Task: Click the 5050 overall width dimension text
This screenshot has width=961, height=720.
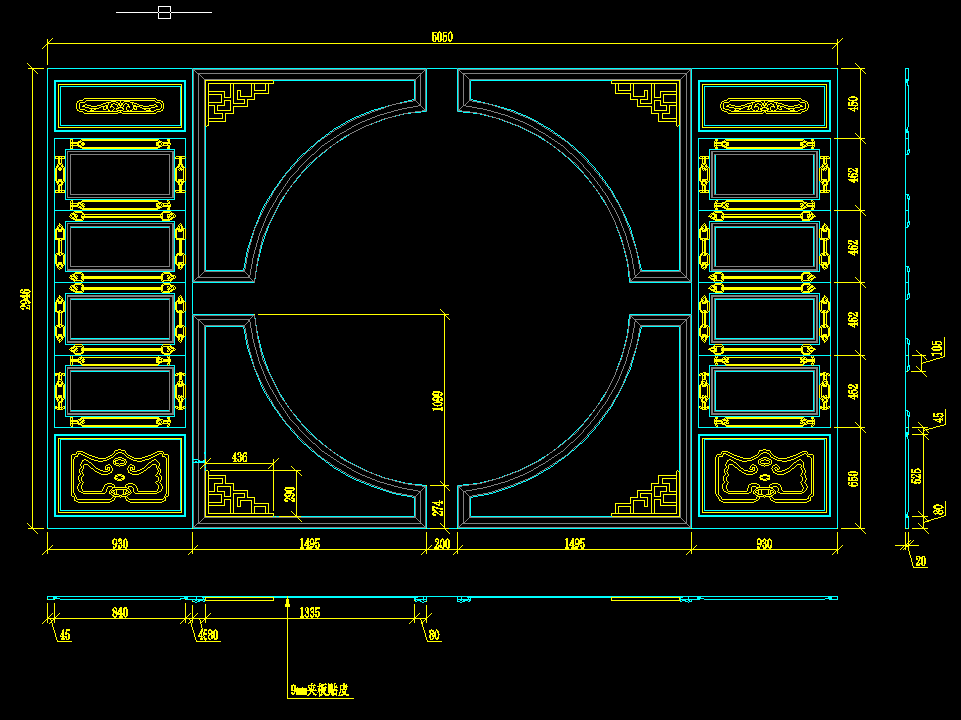Action: [442, 37]
